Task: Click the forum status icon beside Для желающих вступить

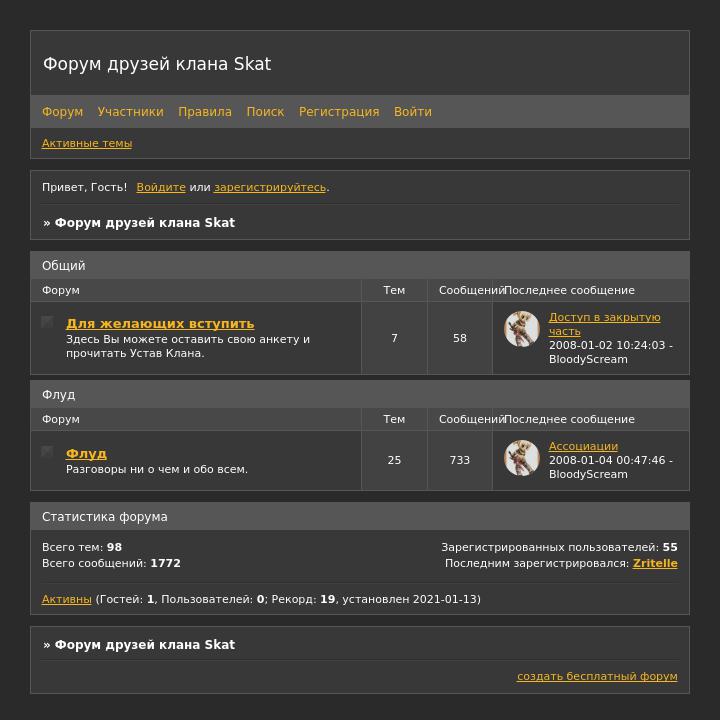Action: point(47,322)
